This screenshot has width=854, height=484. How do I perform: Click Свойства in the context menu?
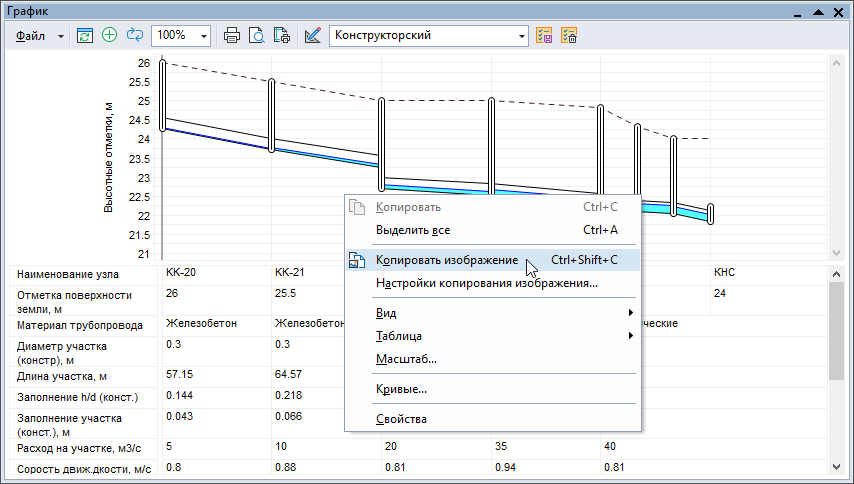[401, 418]
